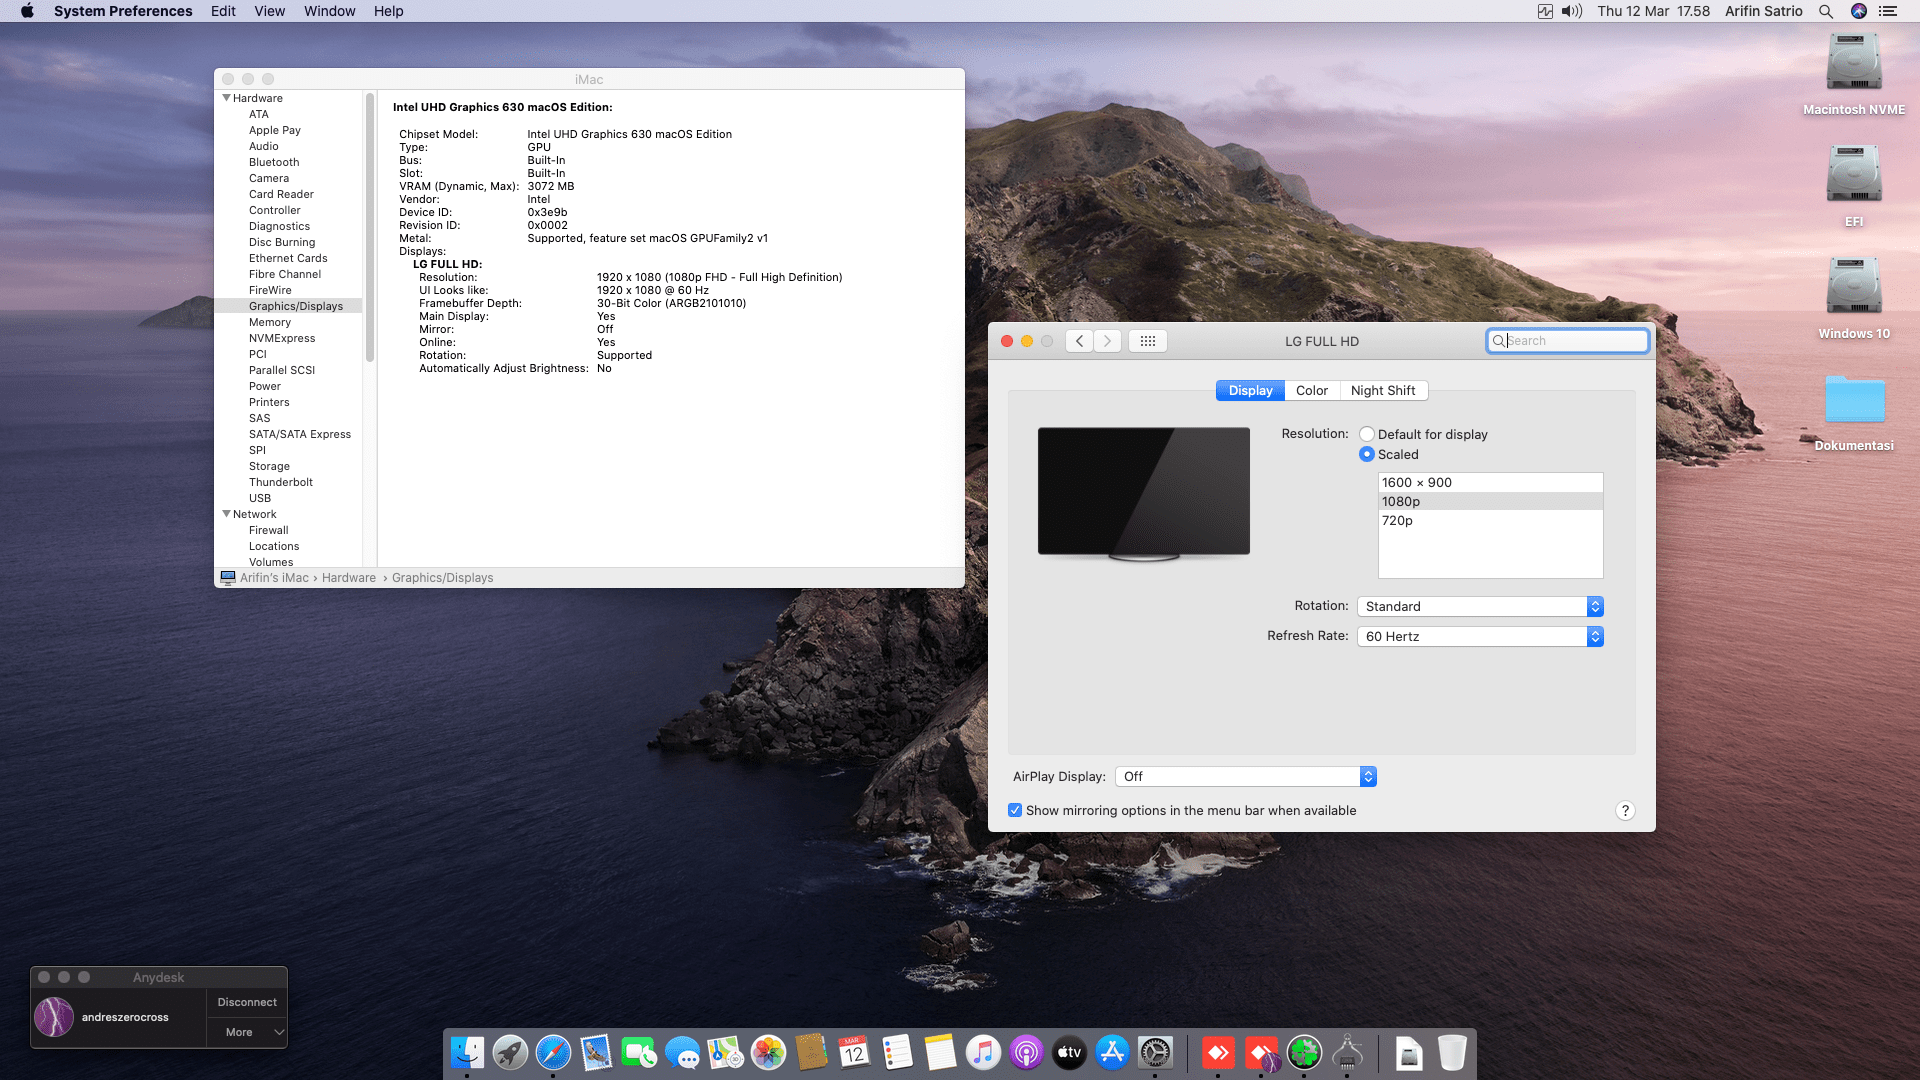The height and width of the screenshot is (1080, 1920).
Task: Click the volume icon in menu bar
Action: (1572, 11)
